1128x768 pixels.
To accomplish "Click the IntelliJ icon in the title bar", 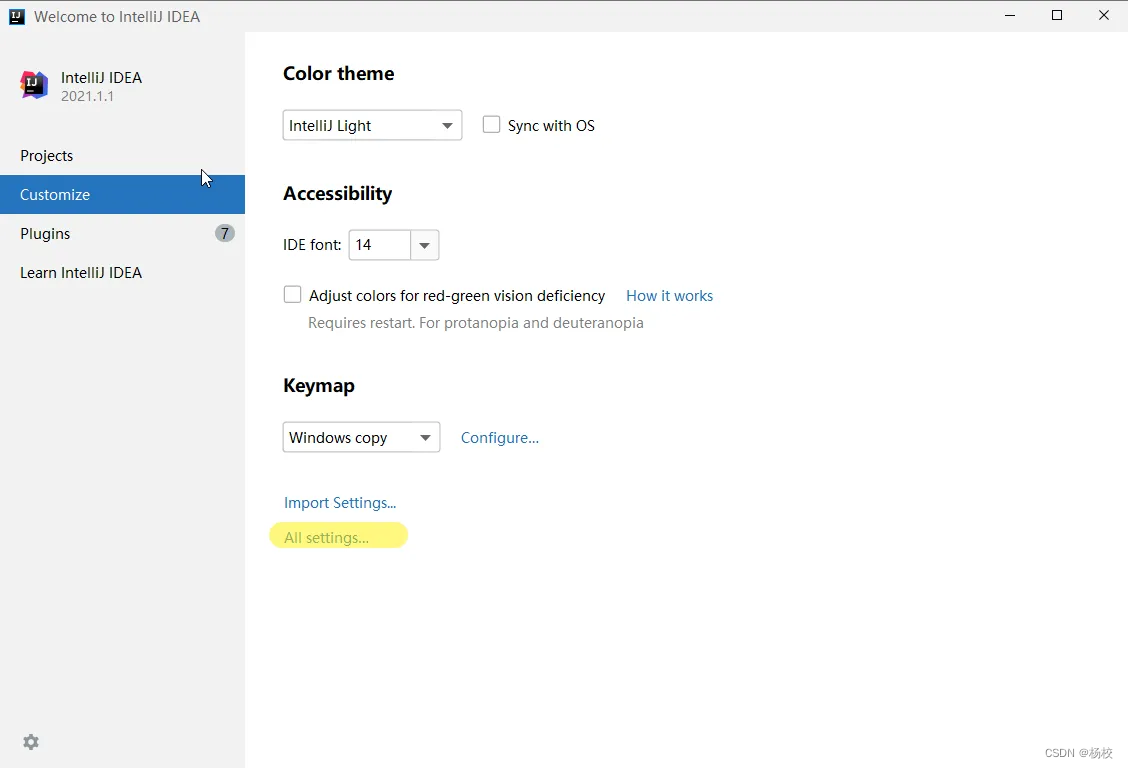I will coord(17,17).
